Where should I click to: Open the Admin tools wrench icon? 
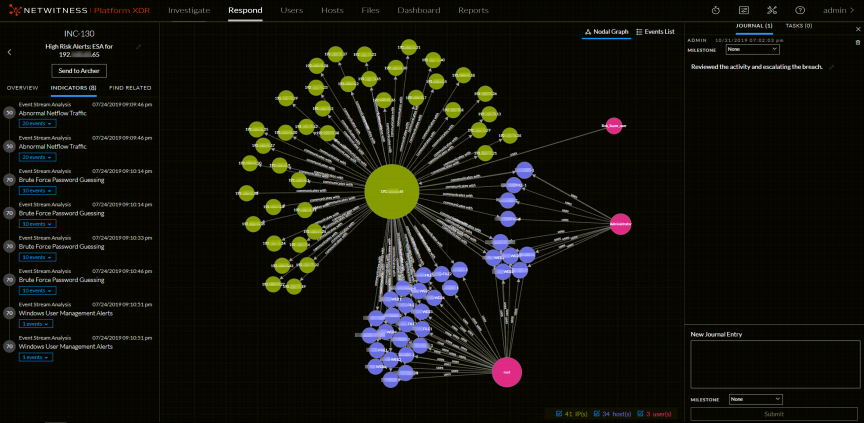click(771, 10)
